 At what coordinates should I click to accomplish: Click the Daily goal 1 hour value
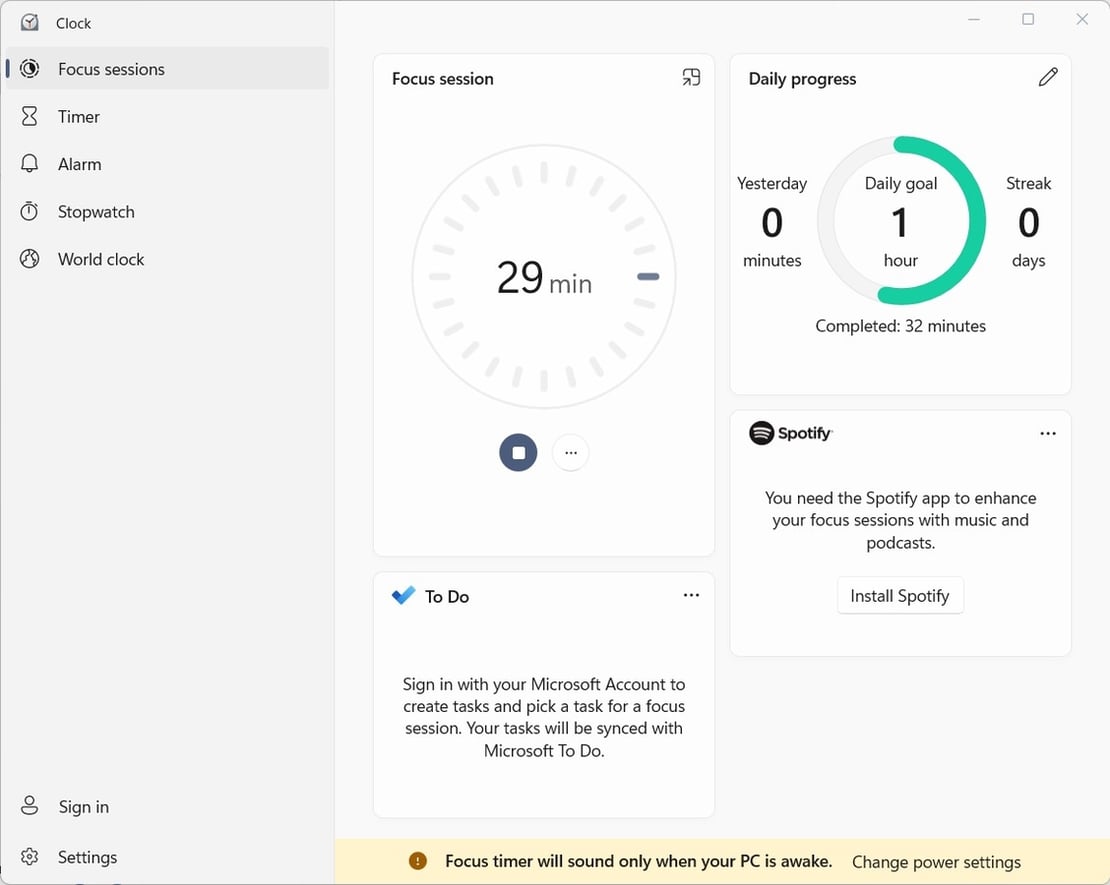click(900, 222)
